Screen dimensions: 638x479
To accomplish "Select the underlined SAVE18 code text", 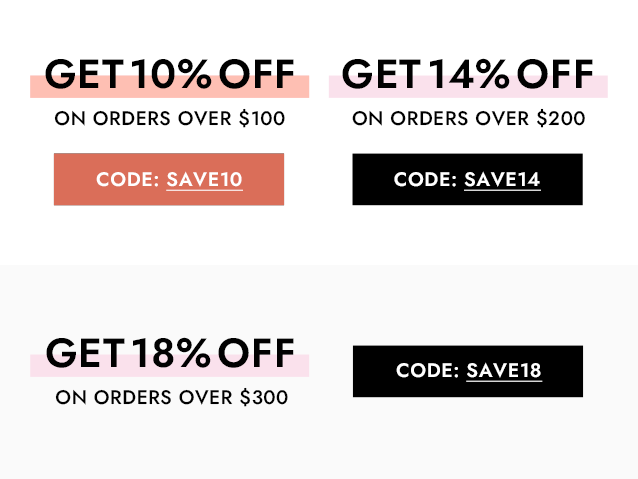I will (x=504, y=371).
